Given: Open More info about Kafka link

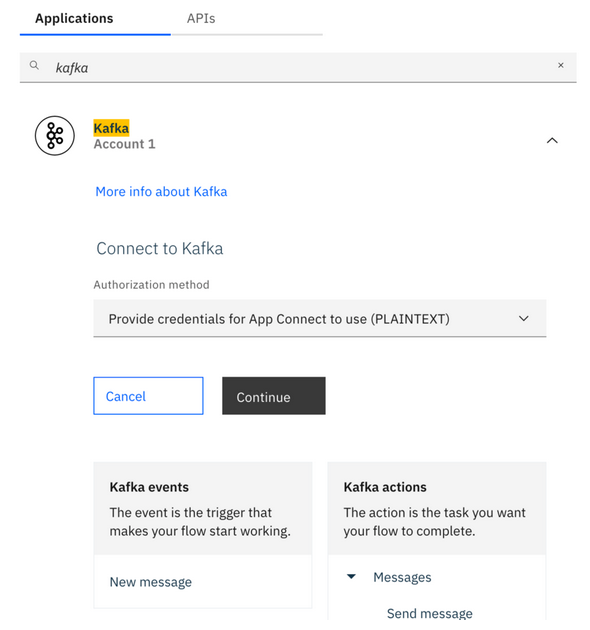Looking at the screenshot, I should click(x=161, y=192).
